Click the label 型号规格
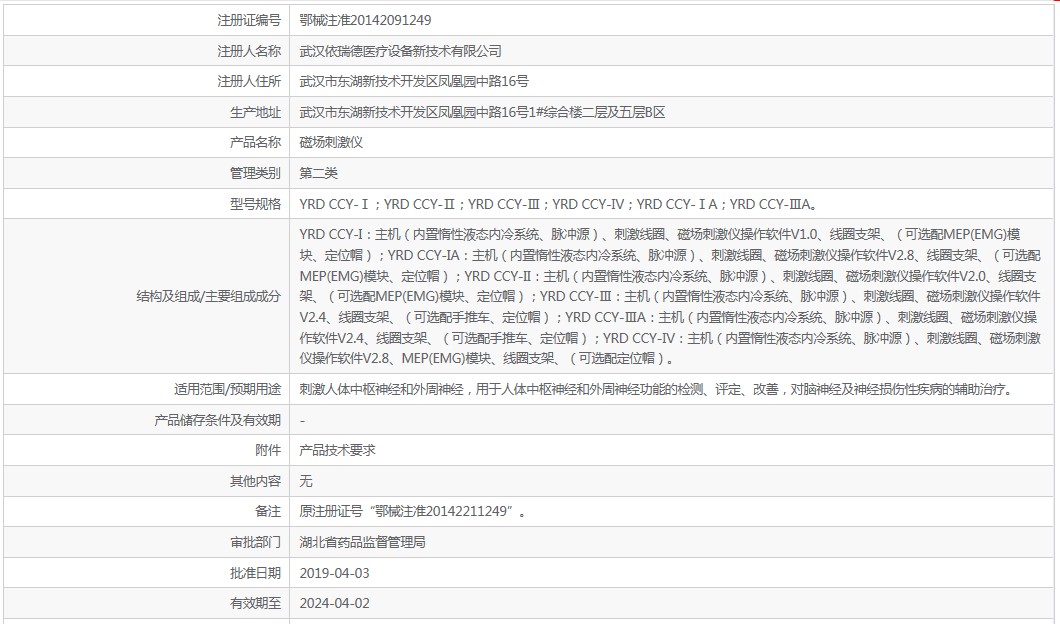 tap(255, 204)
